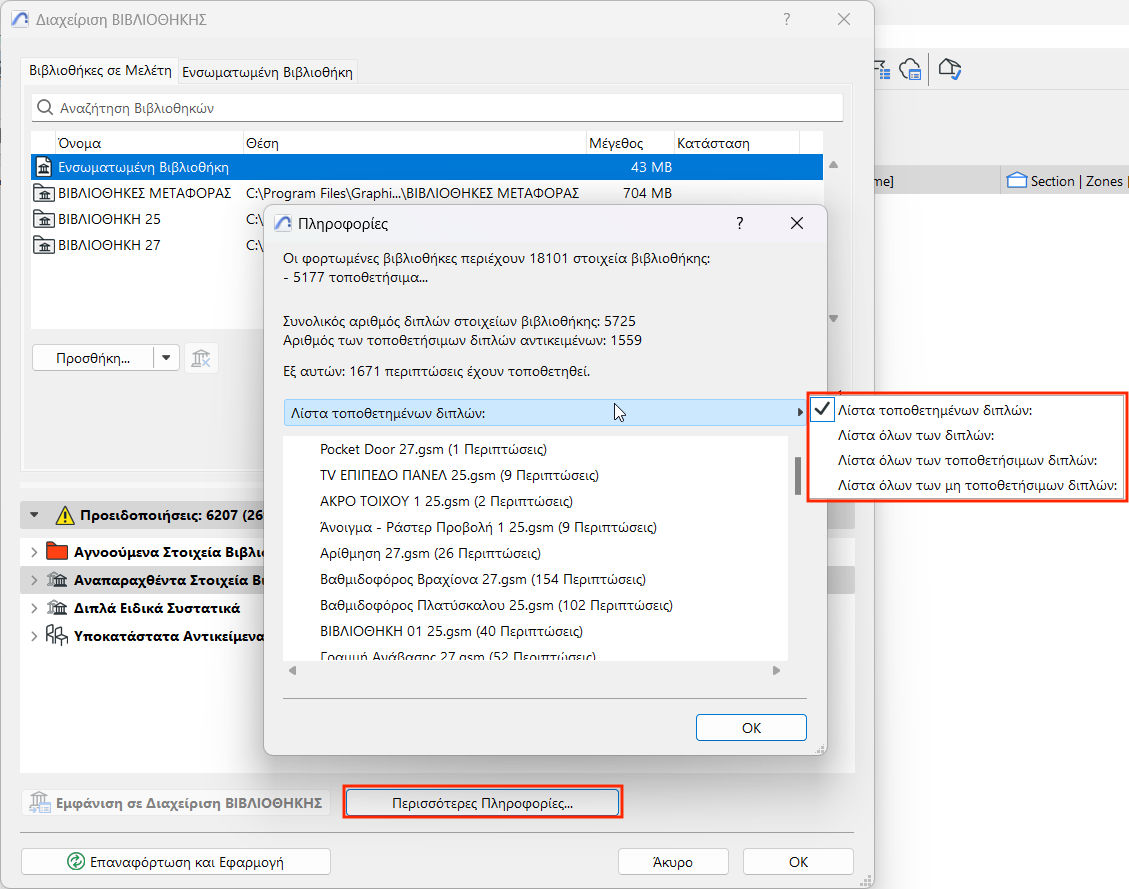Click the duplicates list vertical scrollbar thumb
Image resolution: width=1129 pixels, height=889 pixels.
798,476
